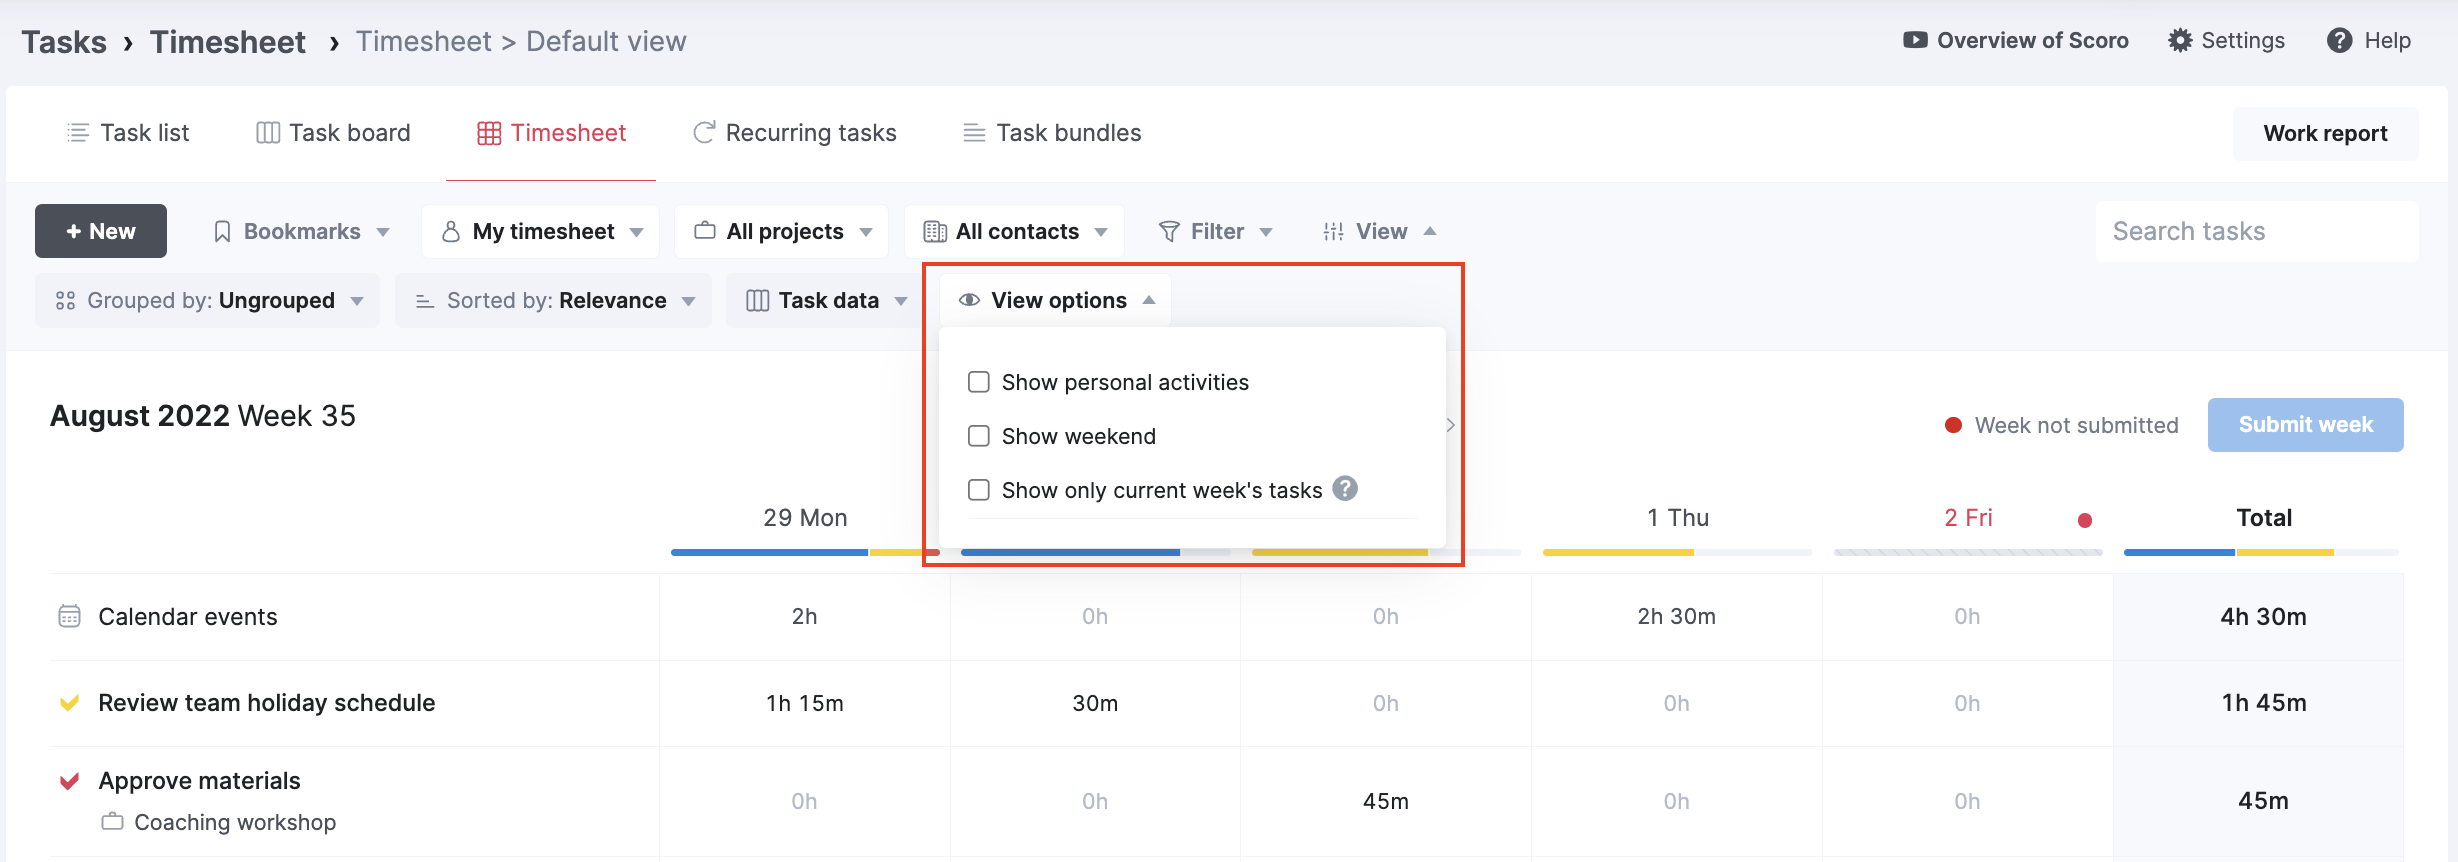
Task: Click the eye icon in View options
Action: (x=969, y=299)
